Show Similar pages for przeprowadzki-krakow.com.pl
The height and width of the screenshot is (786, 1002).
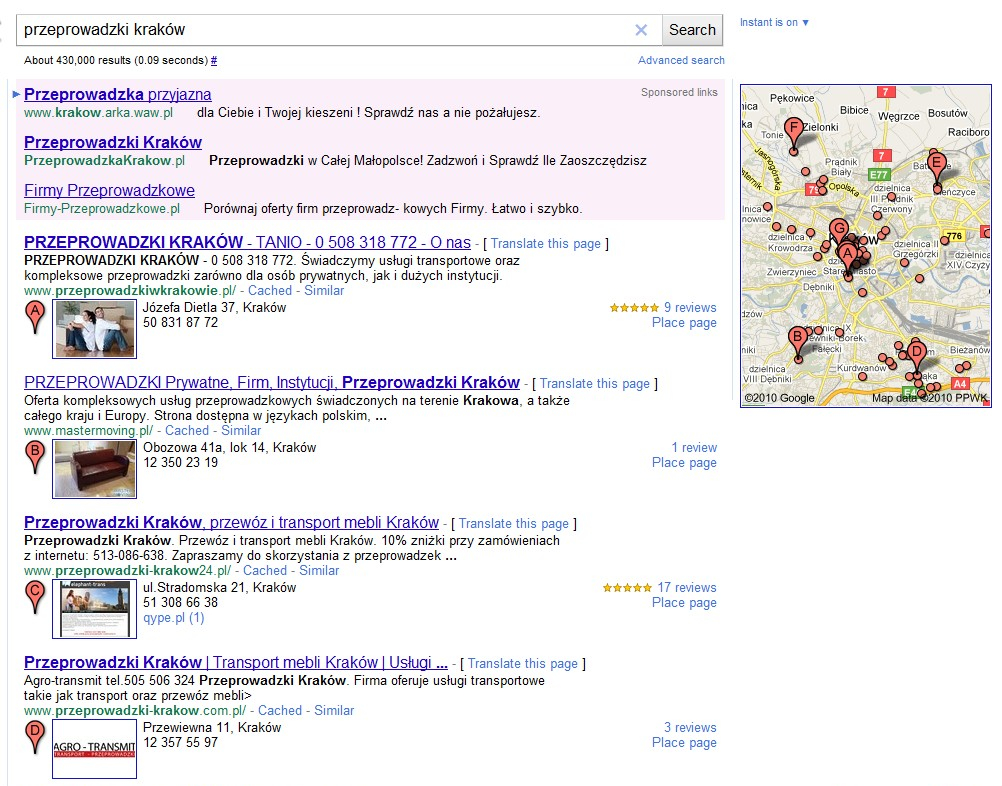(x=334, y=711)
